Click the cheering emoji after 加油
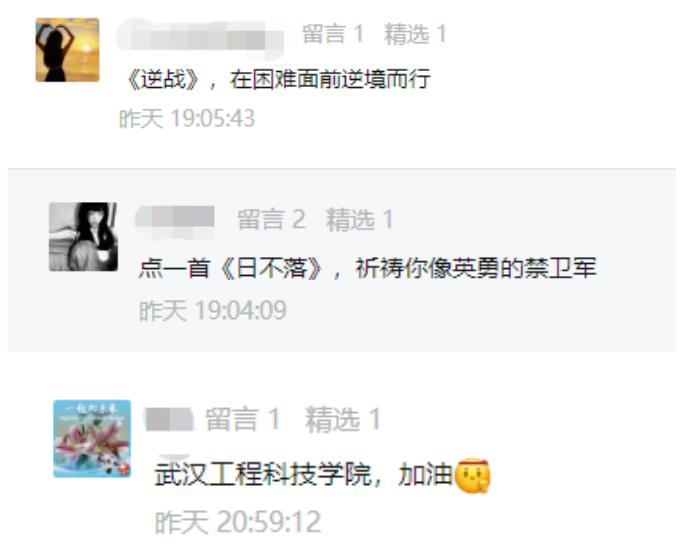Image resolution: width=682 pixels, height=555 pixels. pyautogui.click(x=472, y=475)
